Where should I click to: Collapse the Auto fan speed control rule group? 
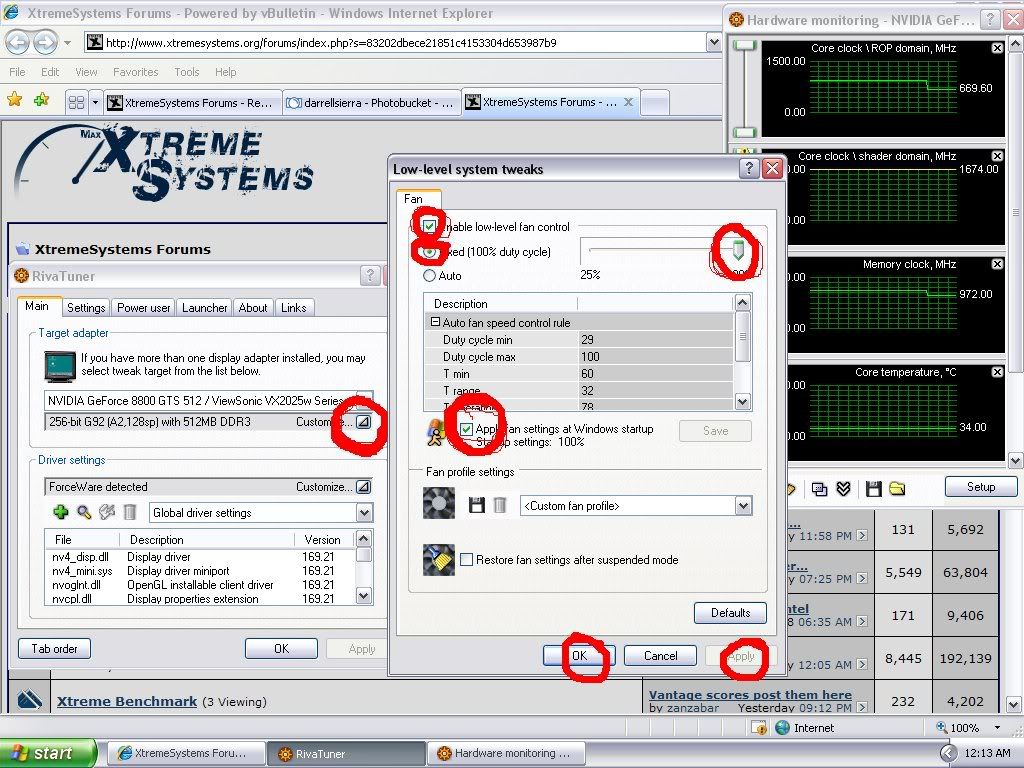(x=436, y=322)
